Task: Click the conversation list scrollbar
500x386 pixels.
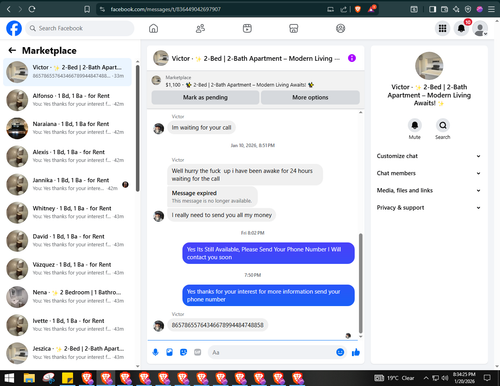Action: 138,128
